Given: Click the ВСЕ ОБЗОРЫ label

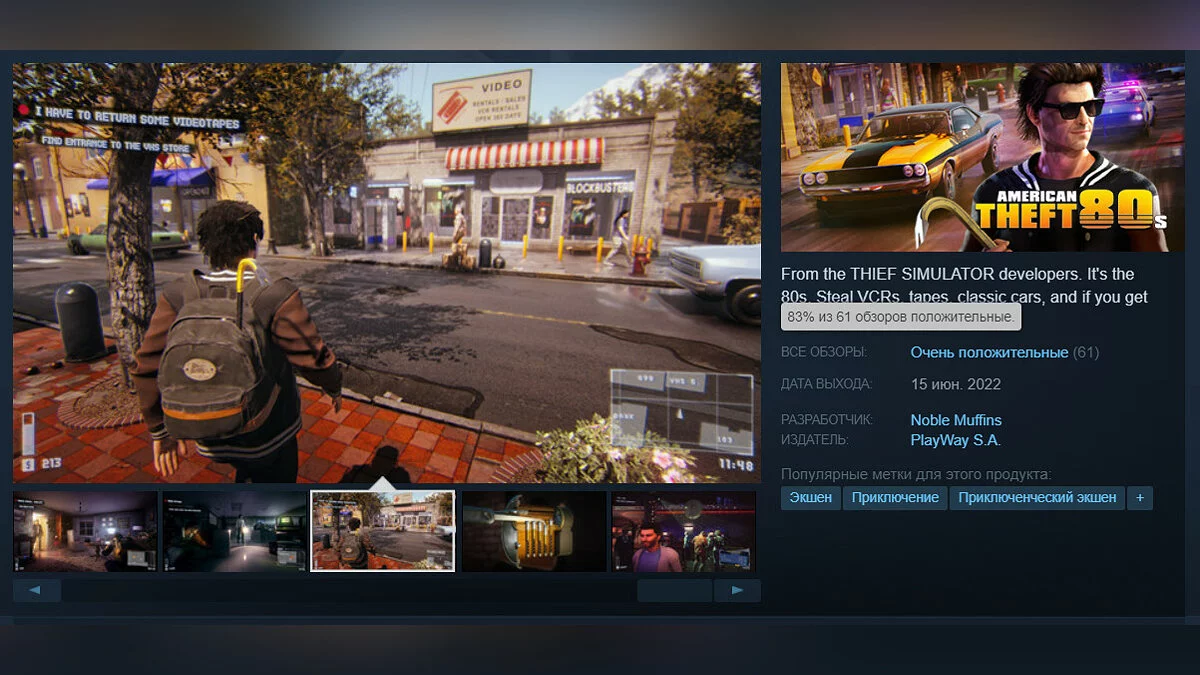Looking at the screenshot, I should pyautogui.click(x=824, y=352).
